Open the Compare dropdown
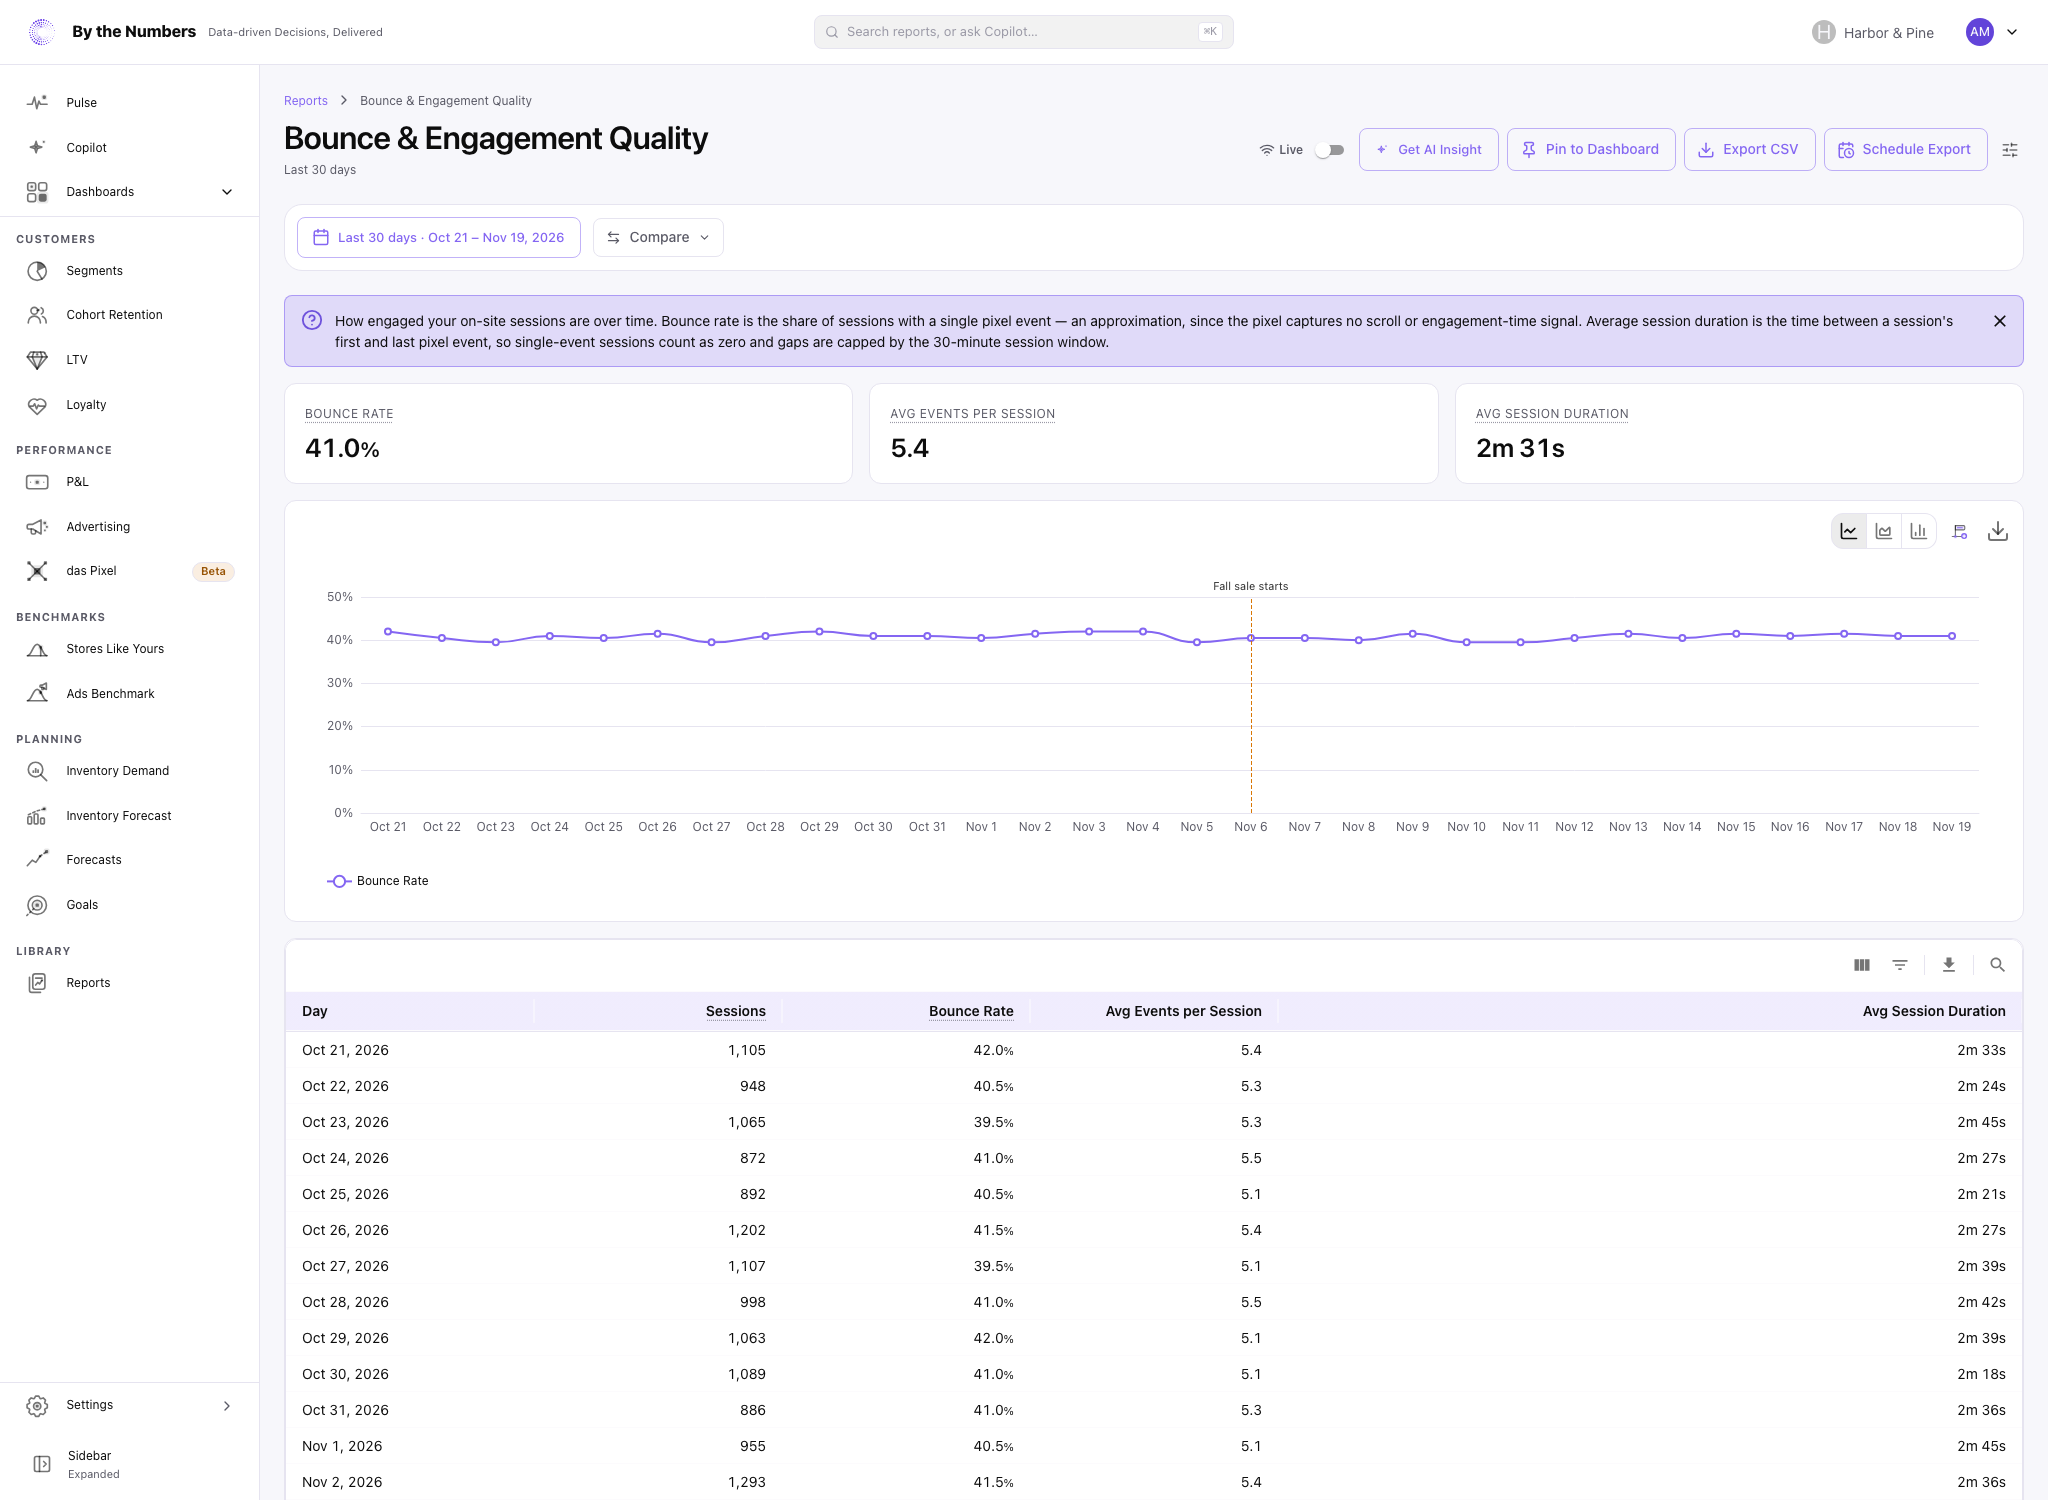 658,238
